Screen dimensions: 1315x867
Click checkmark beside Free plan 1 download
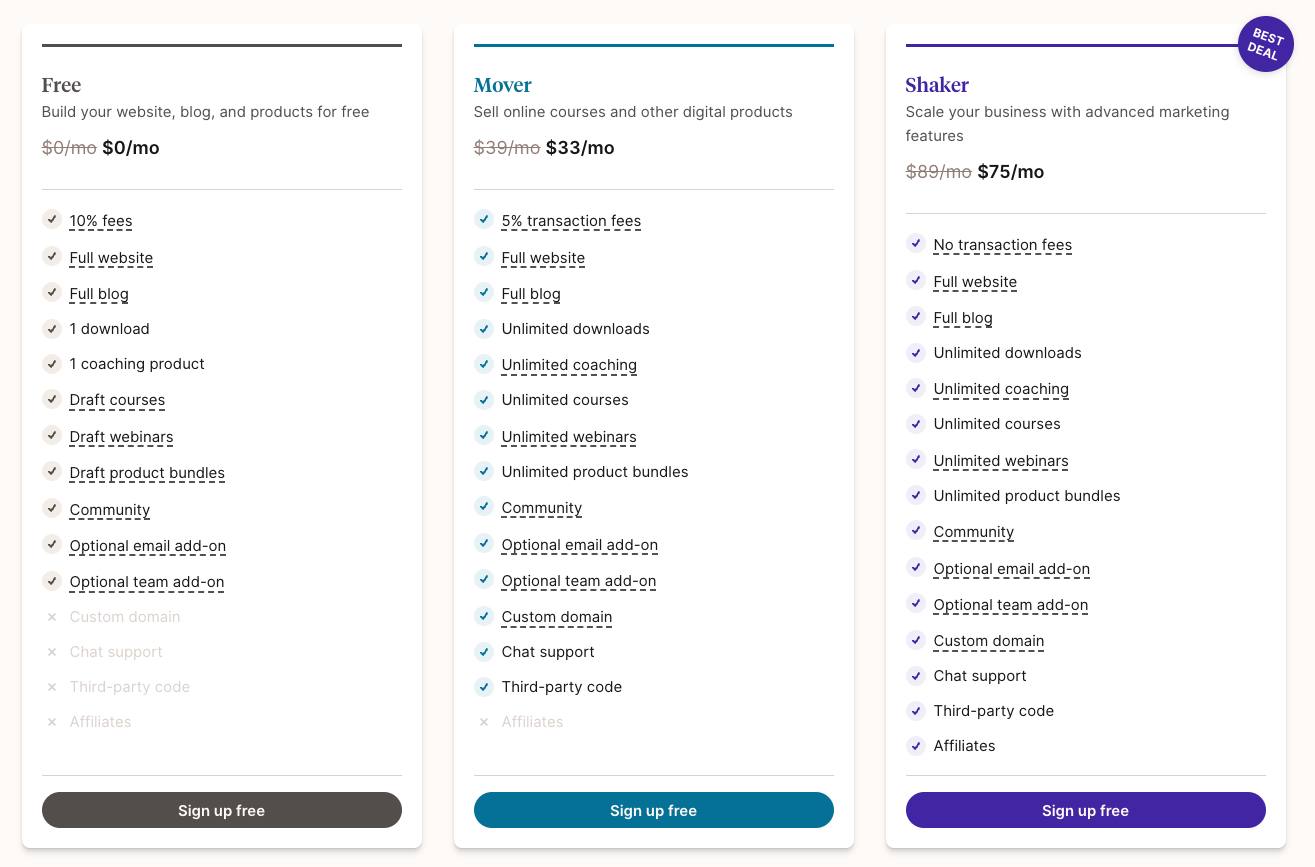(52, 329)
